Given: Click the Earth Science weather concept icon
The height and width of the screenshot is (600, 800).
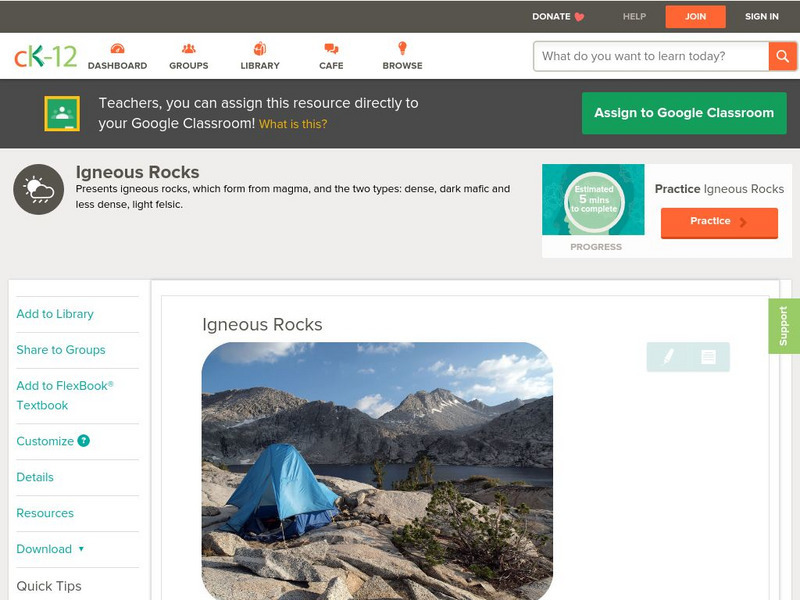Looking at the screenshot, I should [x=39, y=189].
